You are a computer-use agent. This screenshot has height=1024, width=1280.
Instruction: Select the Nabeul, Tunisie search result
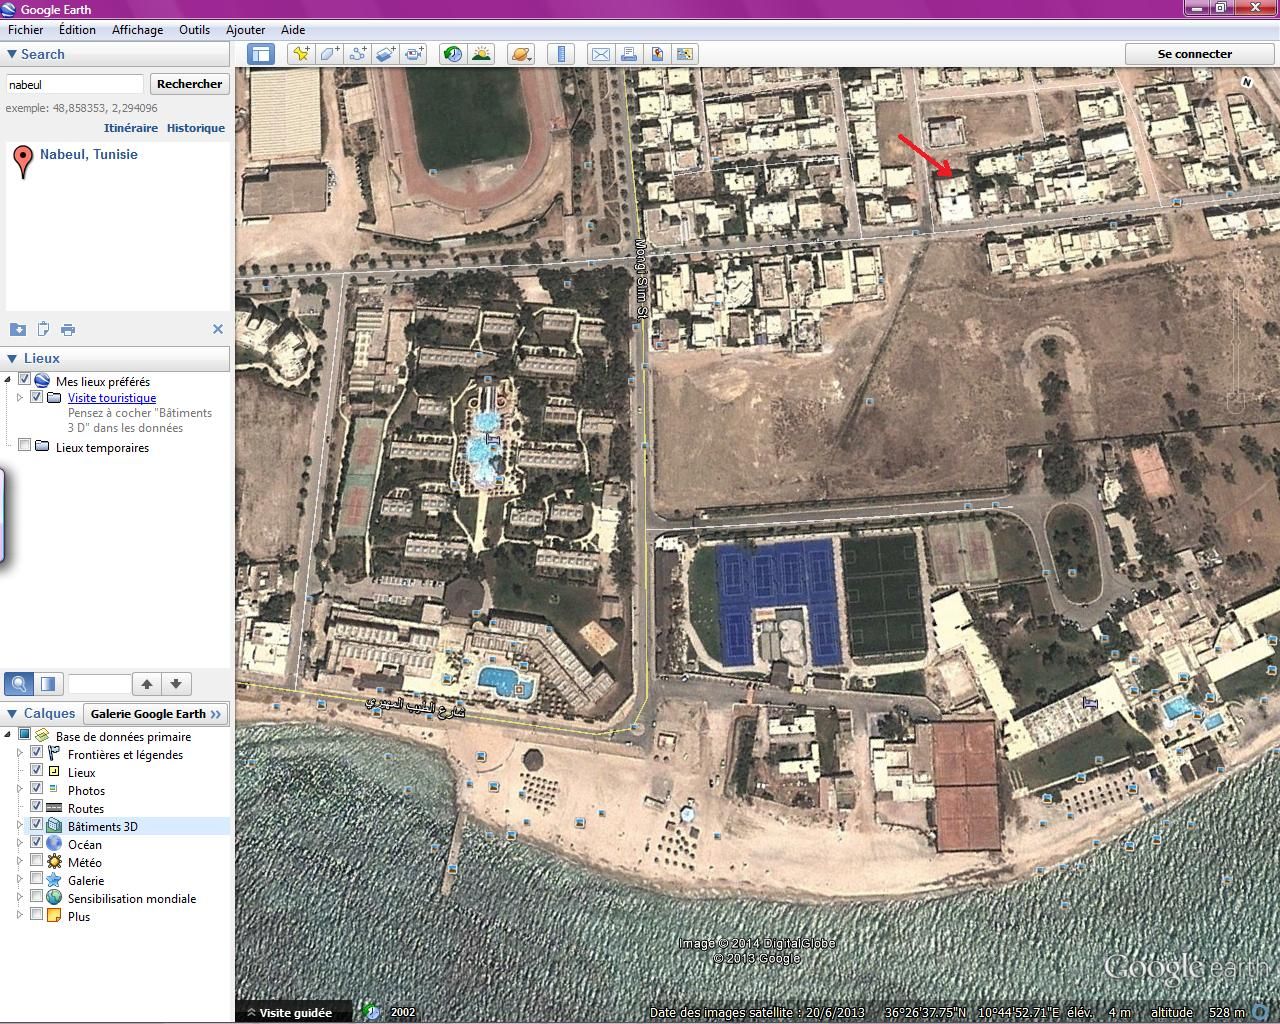click(x=89, y=154)
